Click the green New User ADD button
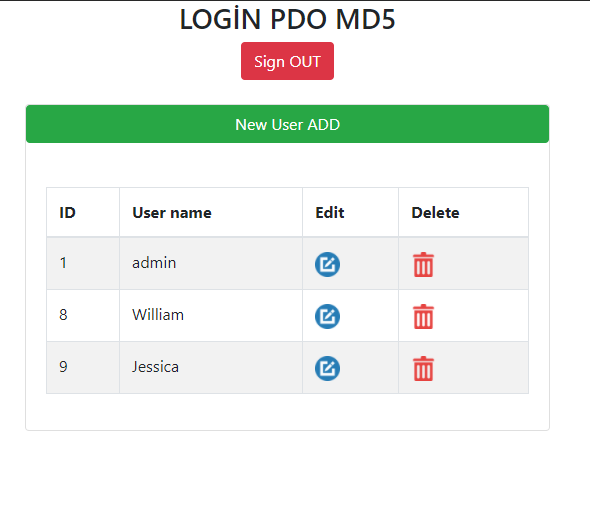Screen dimensions: 590x518 (x=287, y=124)
